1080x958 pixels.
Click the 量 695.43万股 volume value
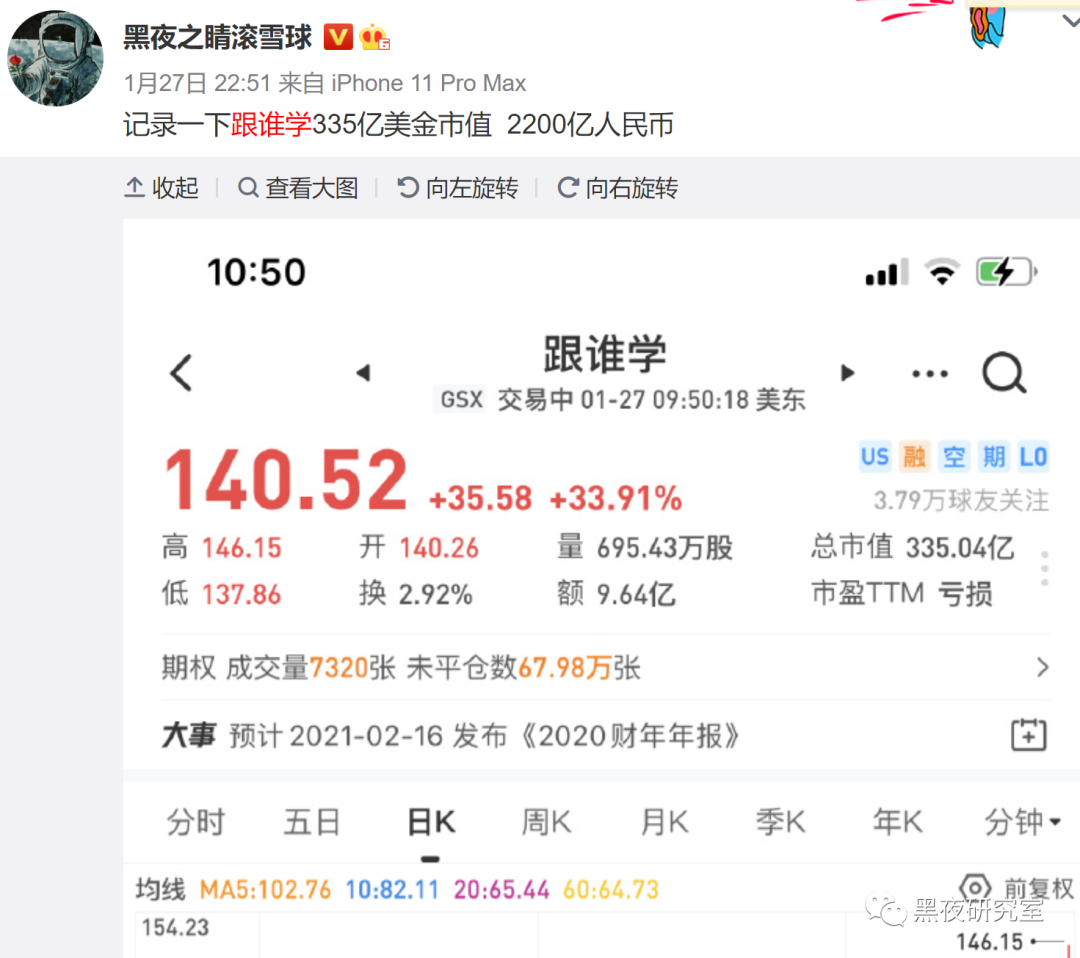[645, 548]
